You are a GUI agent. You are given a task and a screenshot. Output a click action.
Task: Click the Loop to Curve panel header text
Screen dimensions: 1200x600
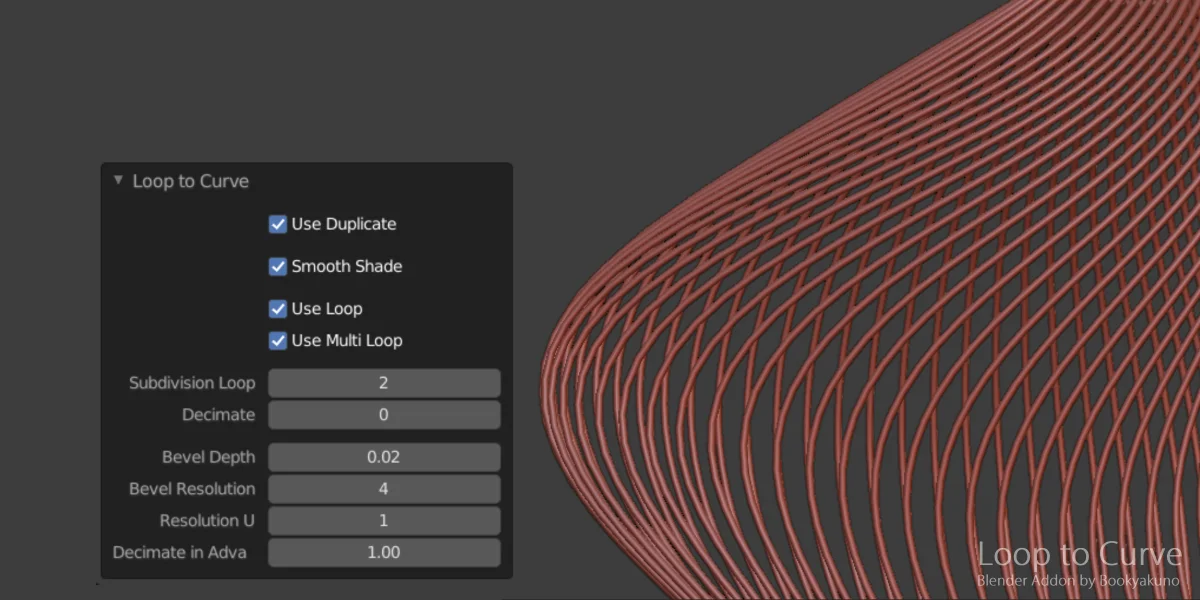pyautogui.click(x=191, y=181)
